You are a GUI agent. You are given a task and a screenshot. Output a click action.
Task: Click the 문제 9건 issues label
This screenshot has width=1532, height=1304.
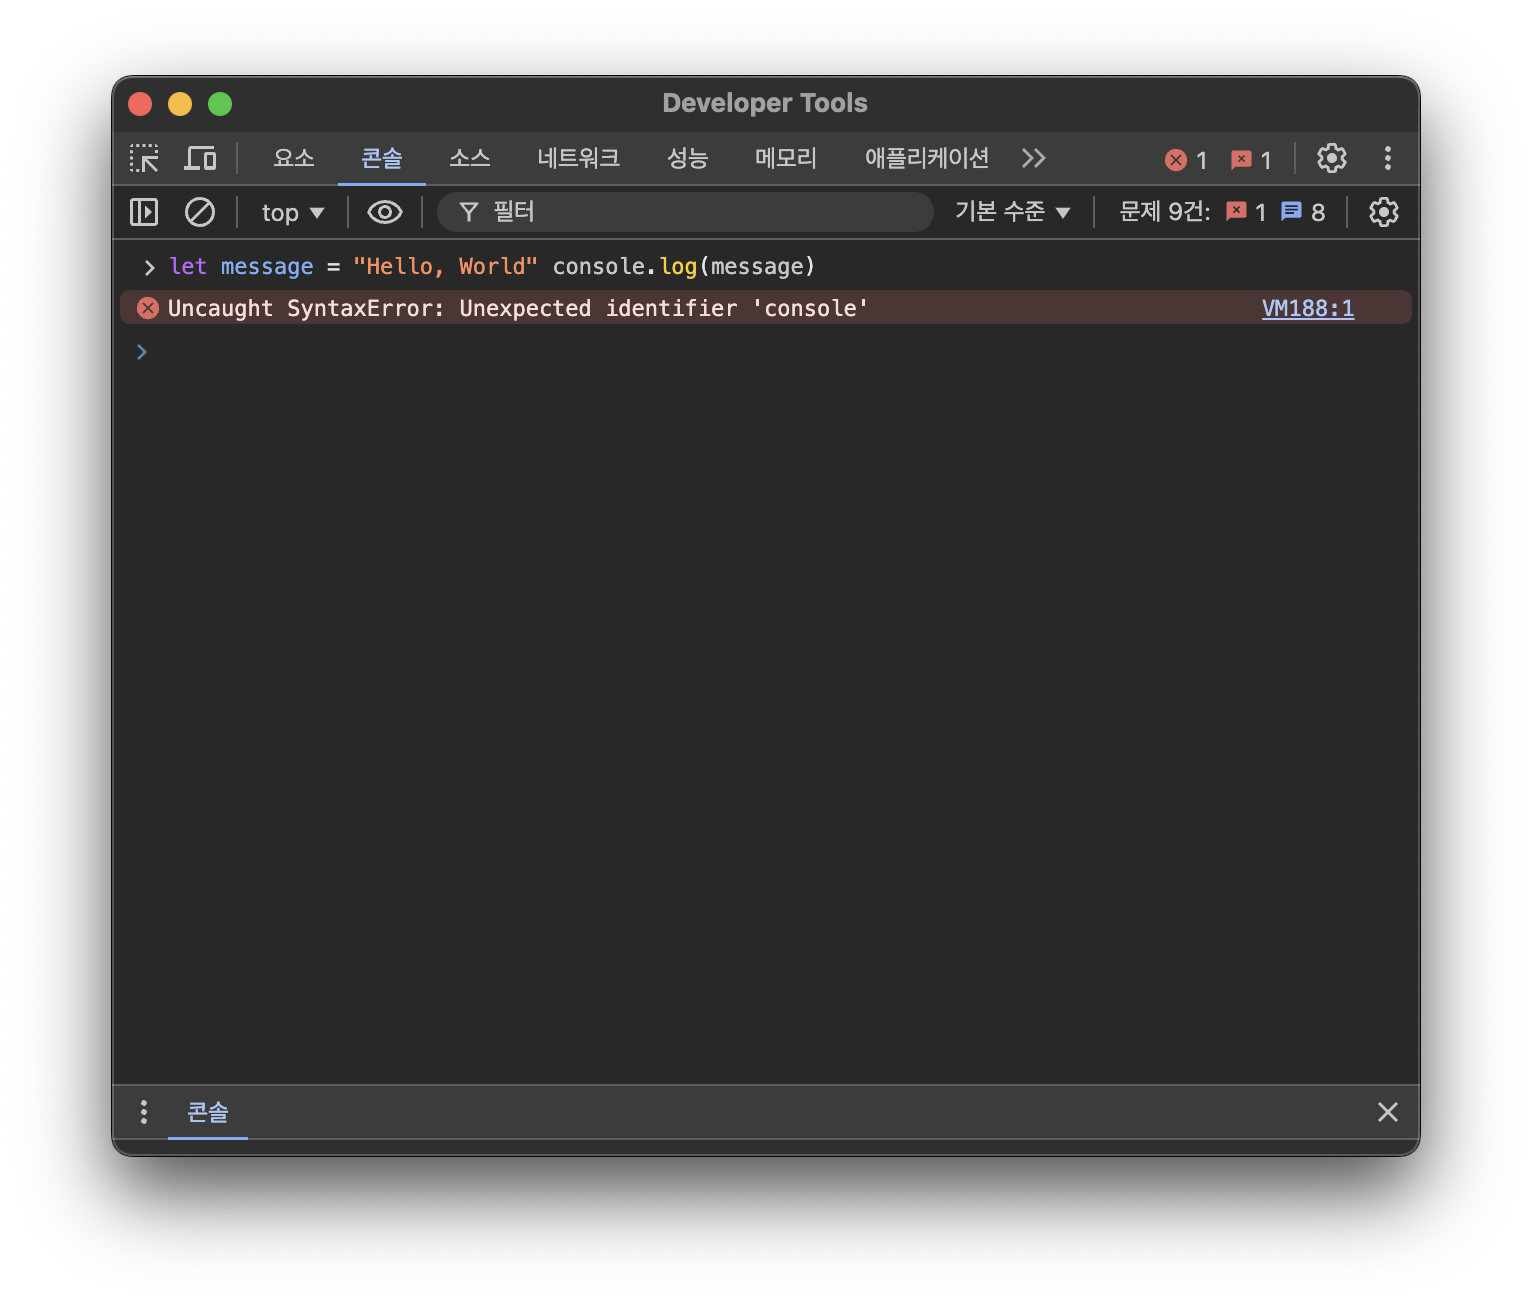(1164, 212)
